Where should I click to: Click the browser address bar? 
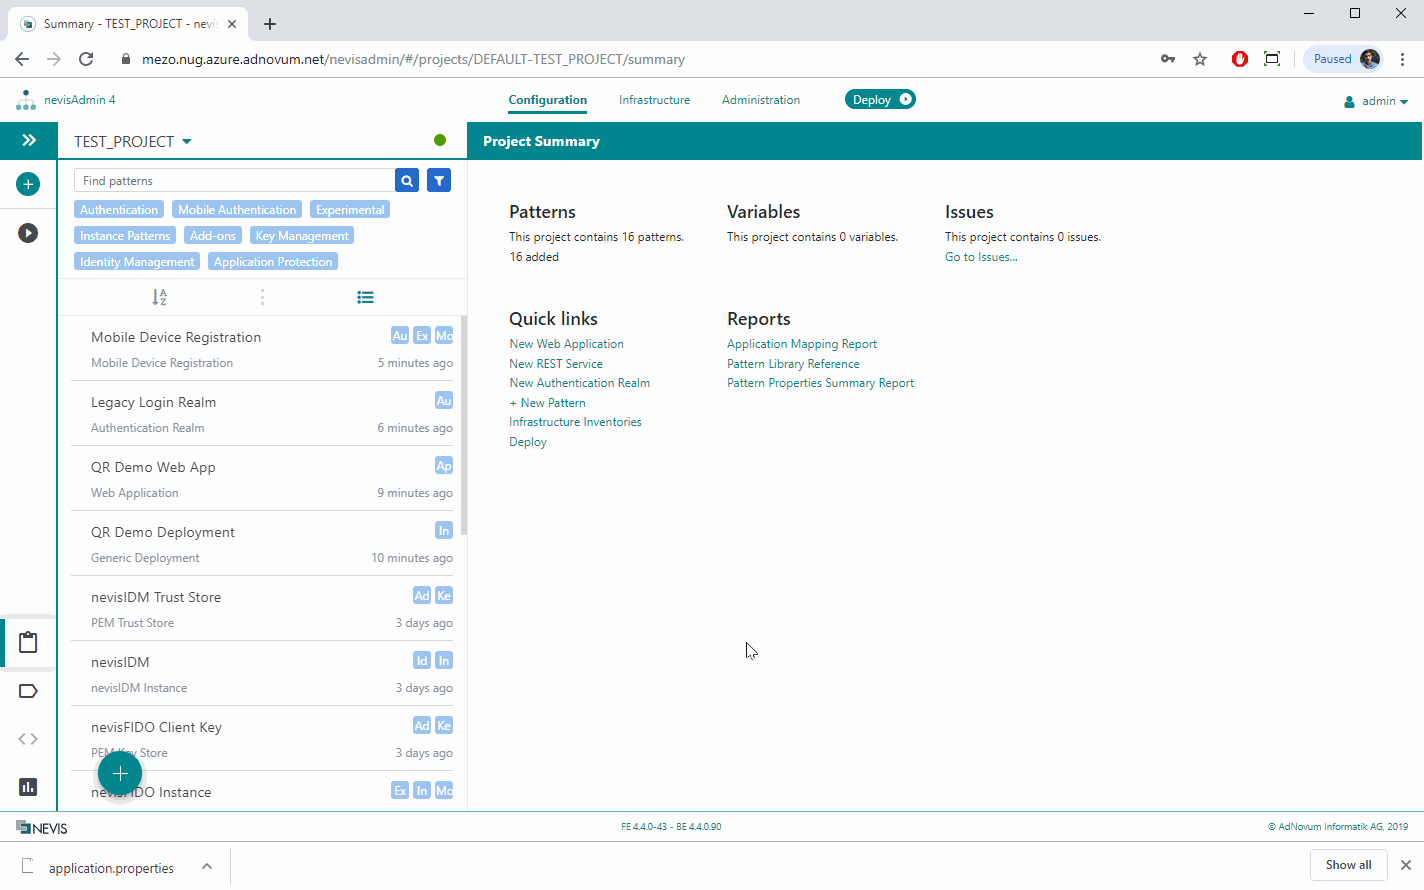[630, 59]
